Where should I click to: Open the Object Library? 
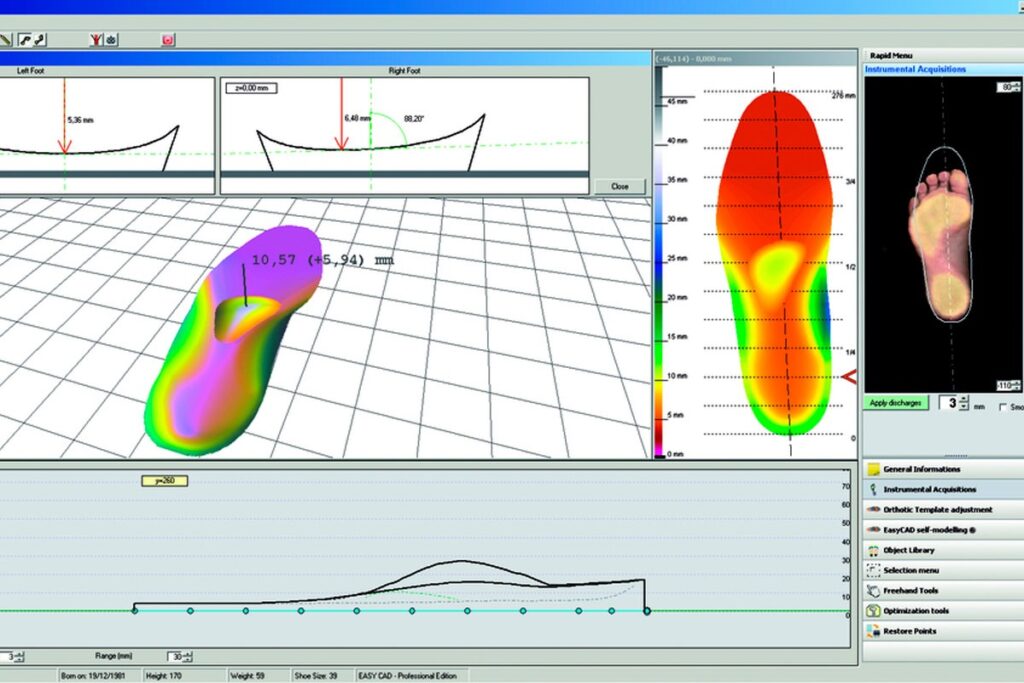click(x=943, y=550)
